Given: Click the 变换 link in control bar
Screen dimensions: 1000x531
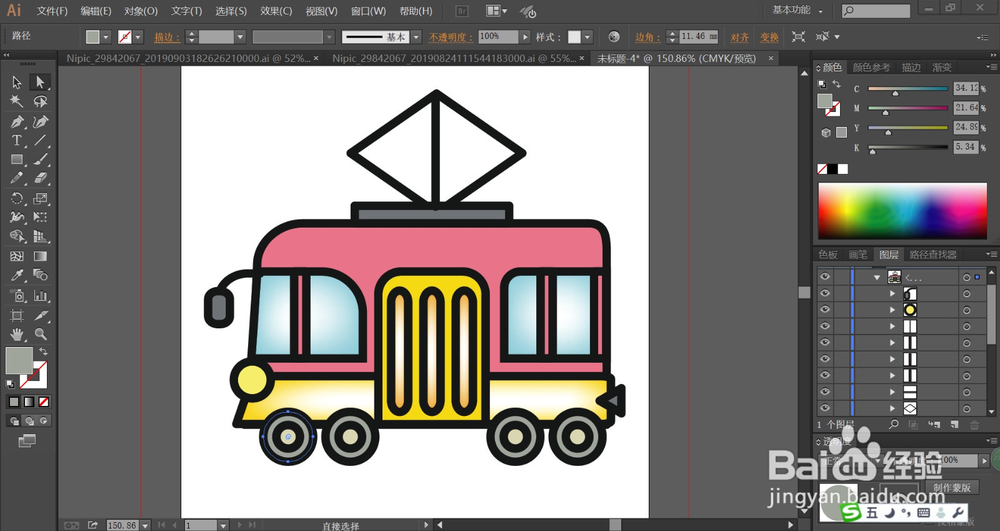Looking at the screenshot, I should coord(769,38).
